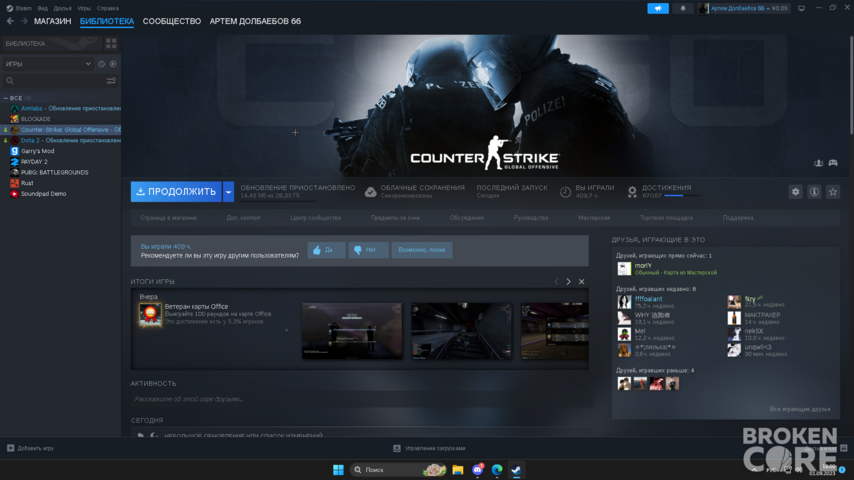Open Страница в магазине link
Image resolution: width=854 pixels, height=480 pixels.
click(x=168, y=218)
